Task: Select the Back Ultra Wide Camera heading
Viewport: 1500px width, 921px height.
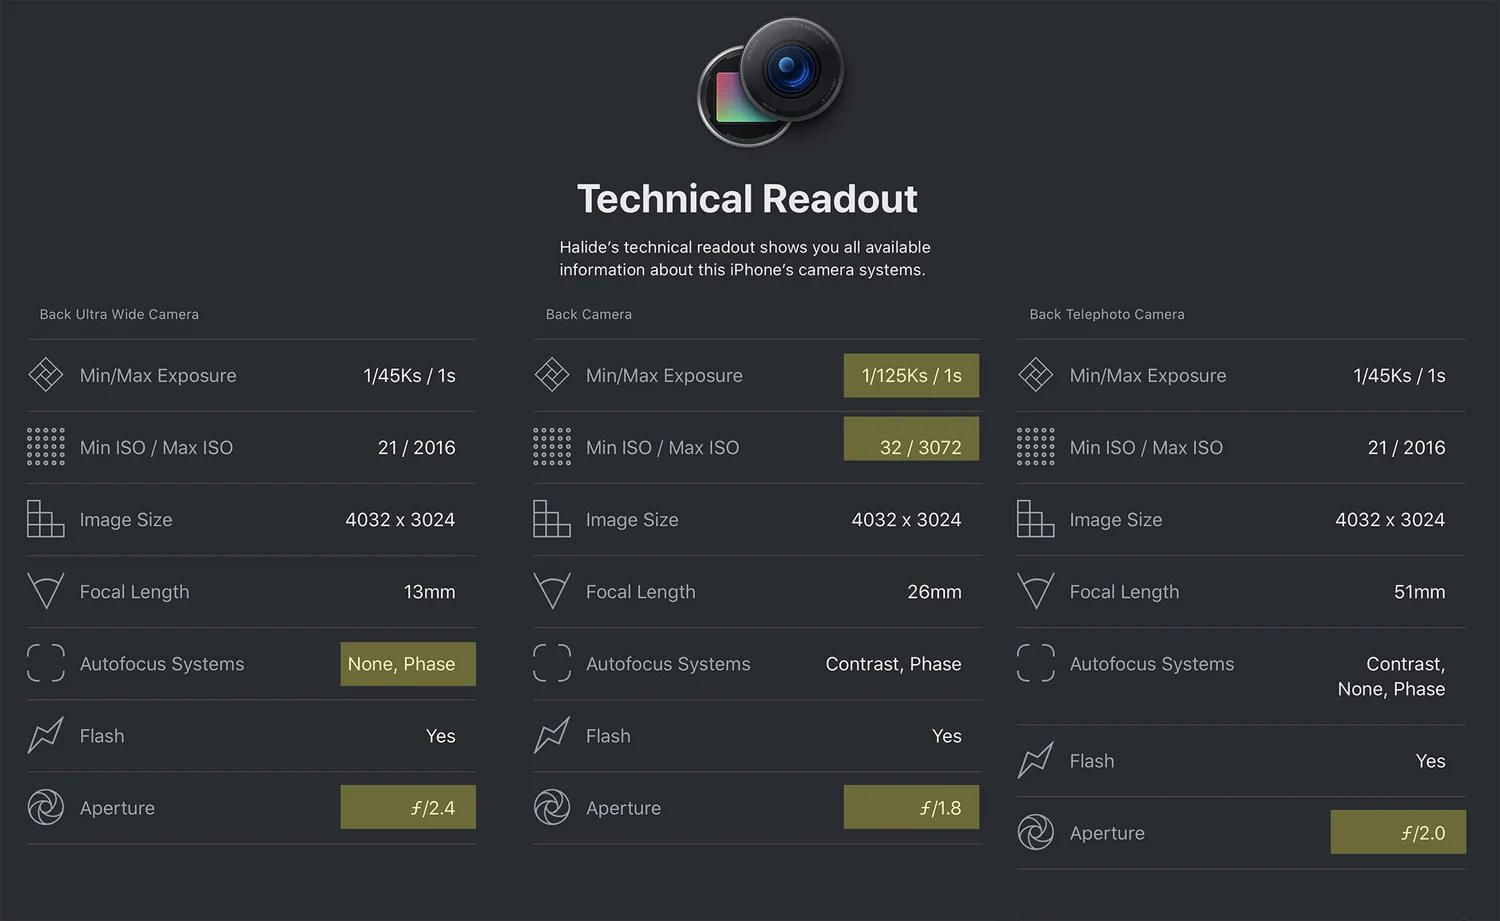Action: coord(119,314)
